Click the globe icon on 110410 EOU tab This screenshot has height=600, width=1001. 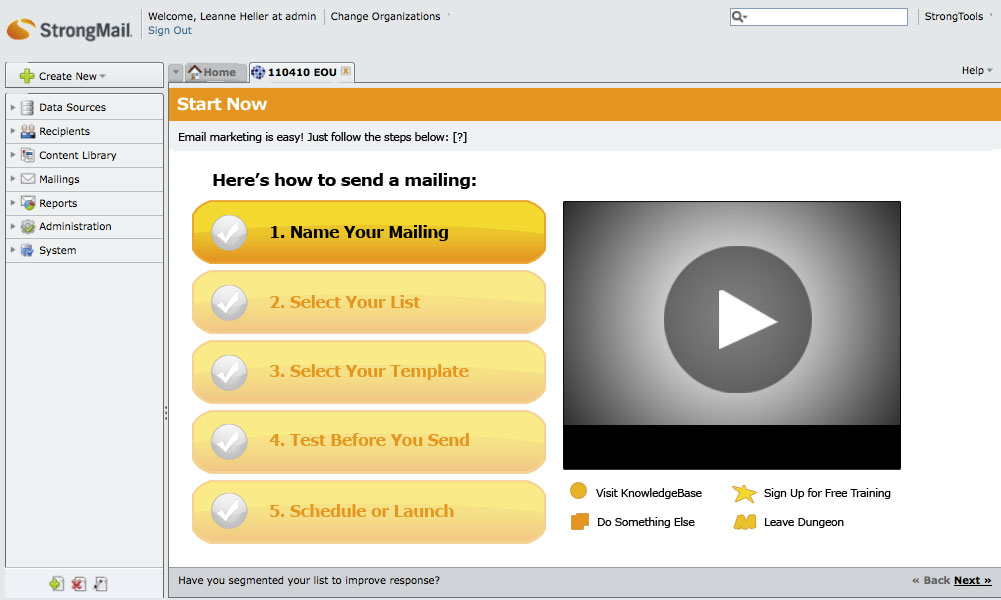point(258,72)
